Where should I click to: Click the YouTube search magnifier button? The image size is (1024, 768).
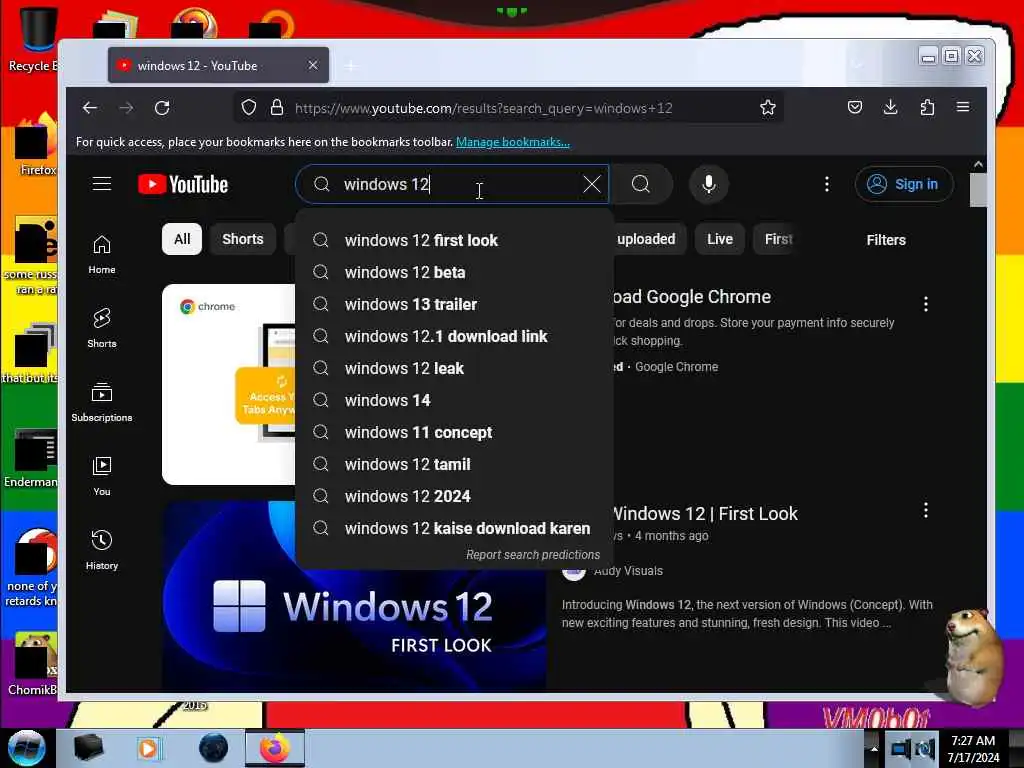641,184
